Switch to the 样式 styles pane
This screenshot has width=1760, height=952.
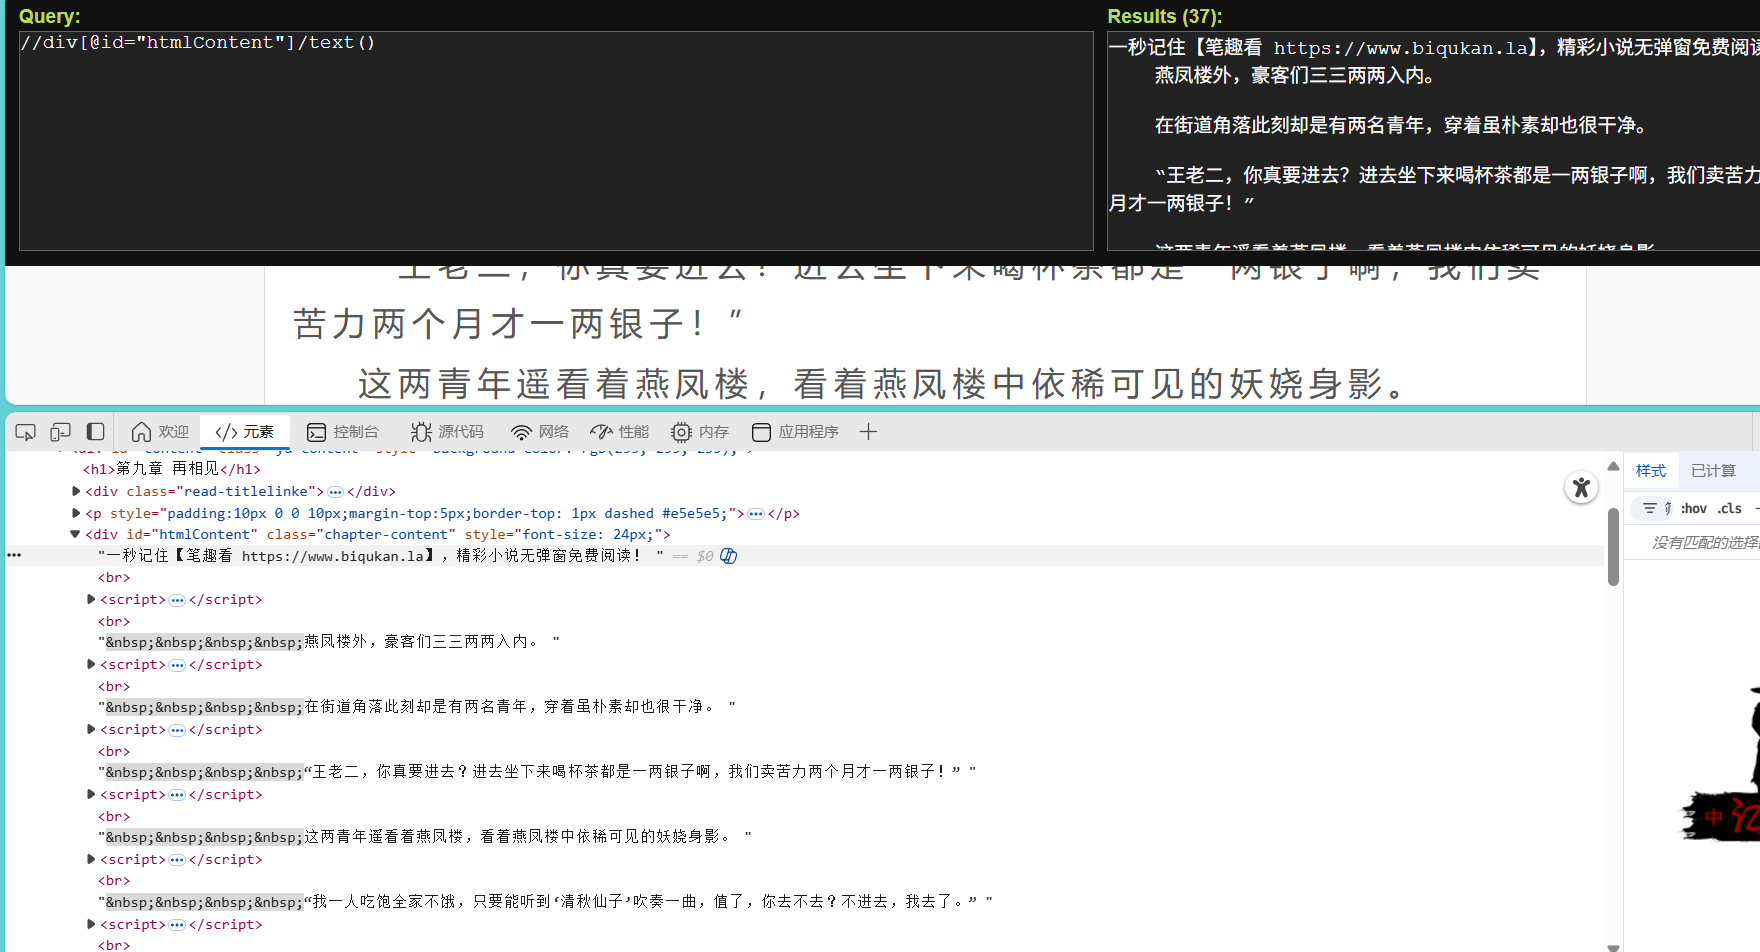pyautogui.click(x=1651, y=471)
